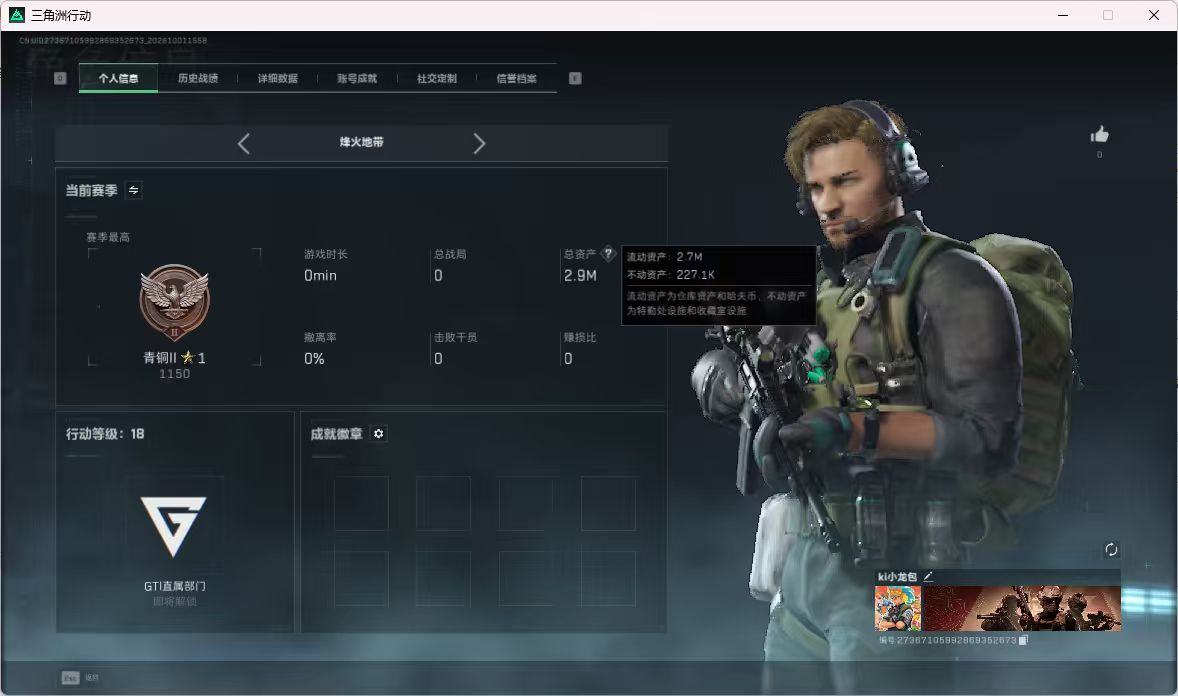1178x696 pixels.
Task: Click the E key hint after the tabs
Action: click(575, 78)
